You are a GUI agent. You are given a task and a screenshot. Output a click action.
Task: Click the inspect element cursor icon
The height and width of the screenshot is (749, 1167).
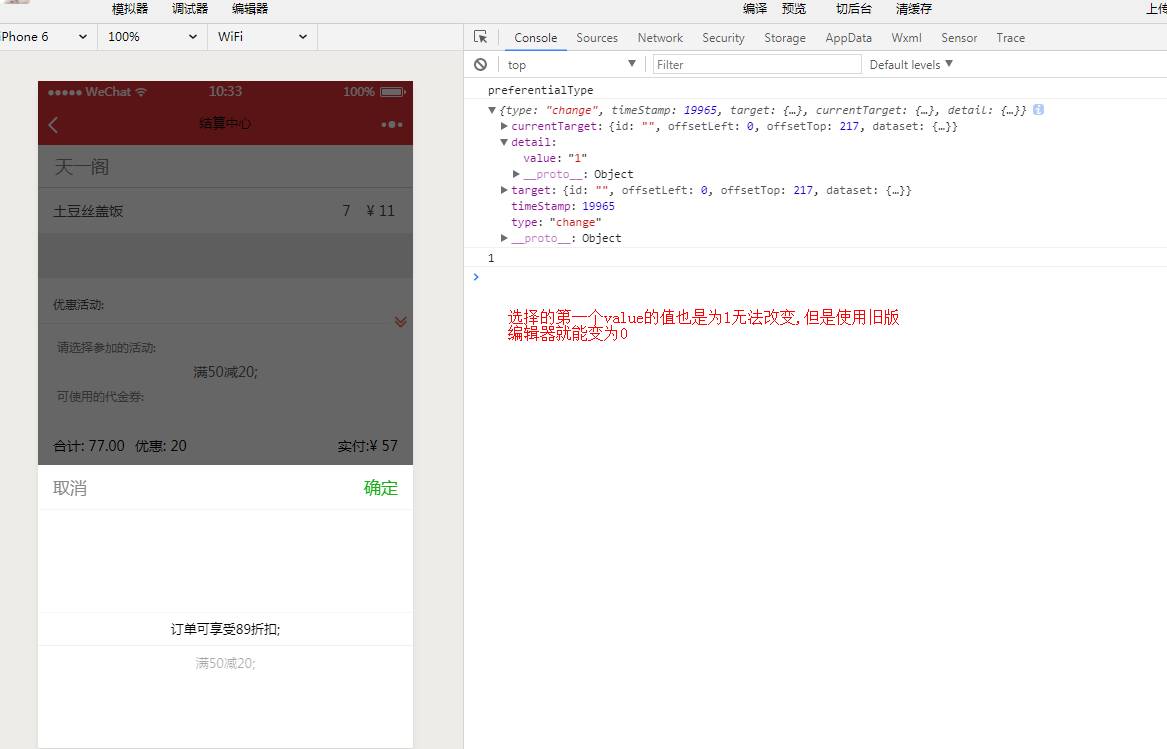click(x=481, y=37)
